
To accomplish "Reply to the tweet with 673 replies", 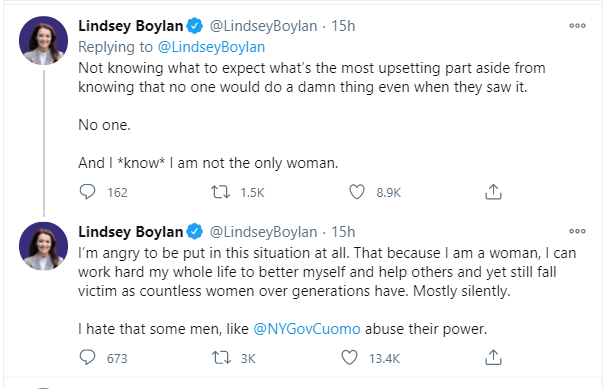I will click(x=87, y=358).
